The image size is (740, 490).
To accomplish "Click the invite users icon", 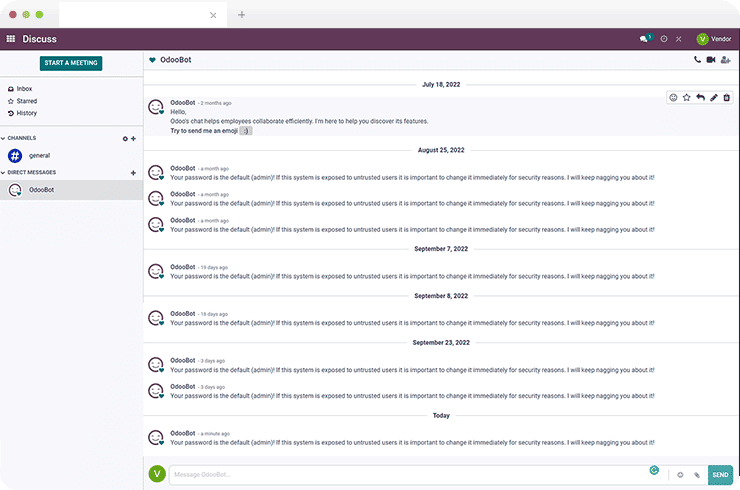I will (725, 60).
